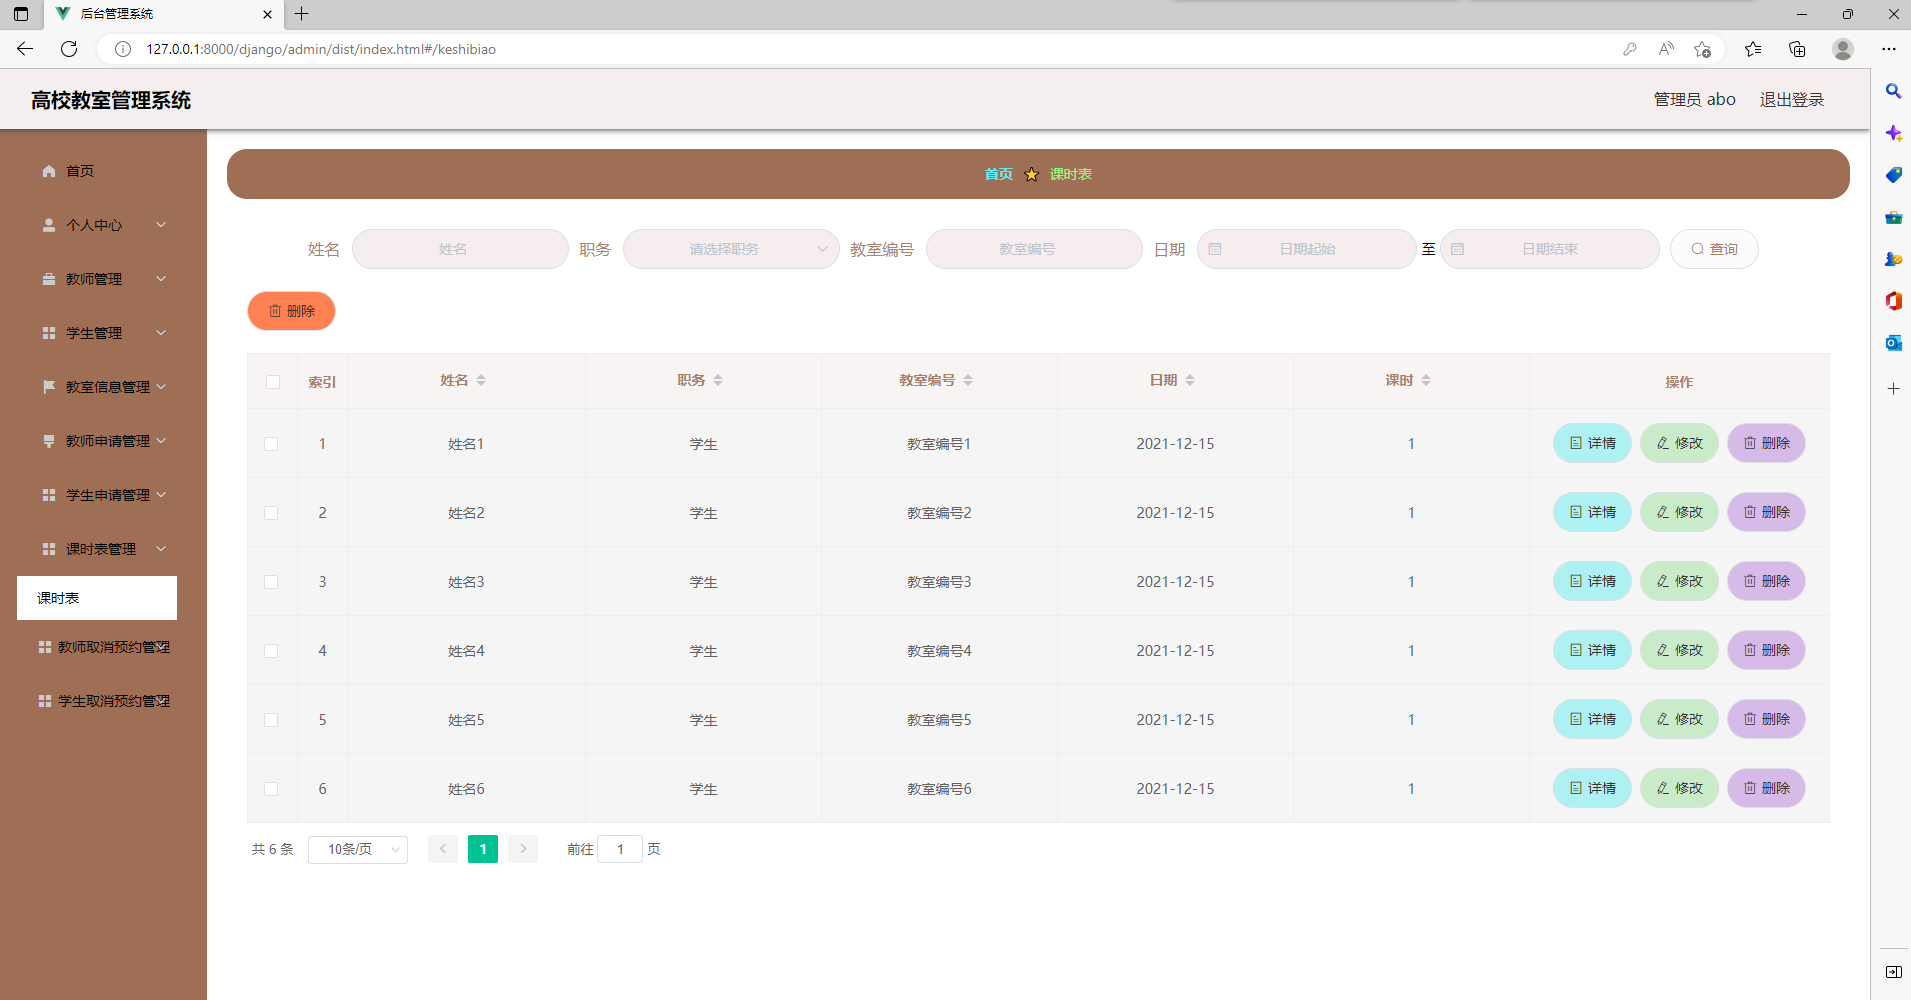The image size is (1911, 1000).
Task: Sort table by 课时 column arrows
Action: 1426,380
